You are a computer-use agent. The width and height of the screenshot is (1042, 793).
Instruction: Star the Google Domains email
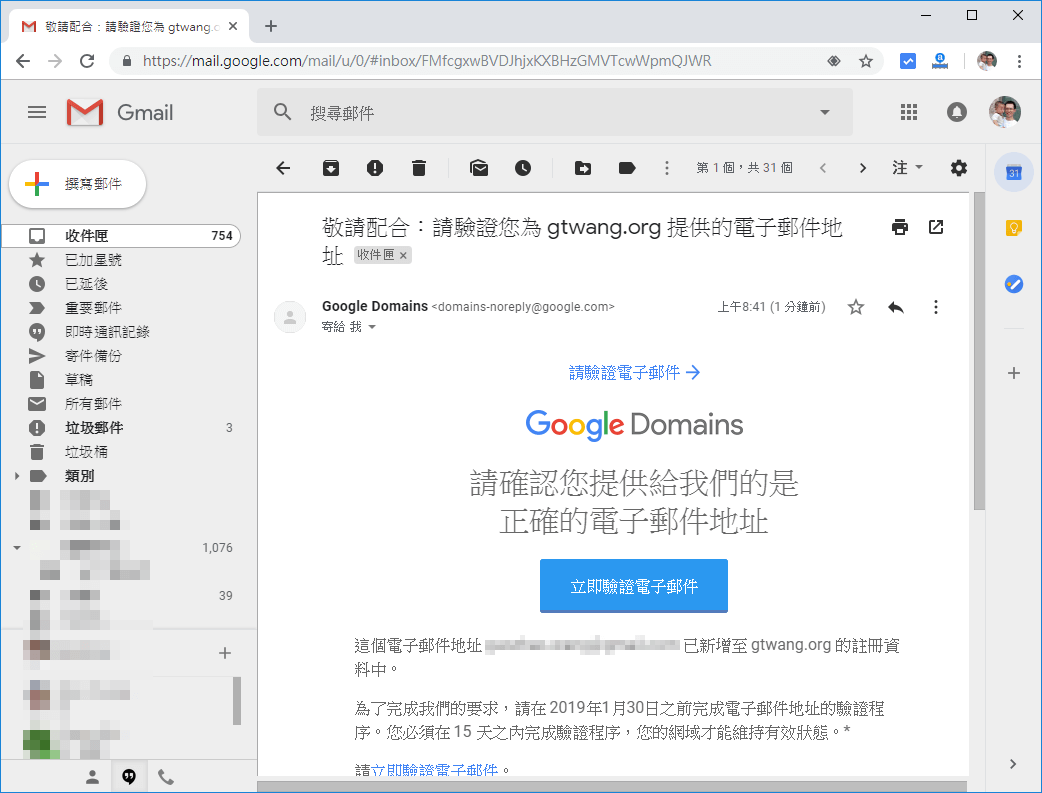[x=855, y=307]
